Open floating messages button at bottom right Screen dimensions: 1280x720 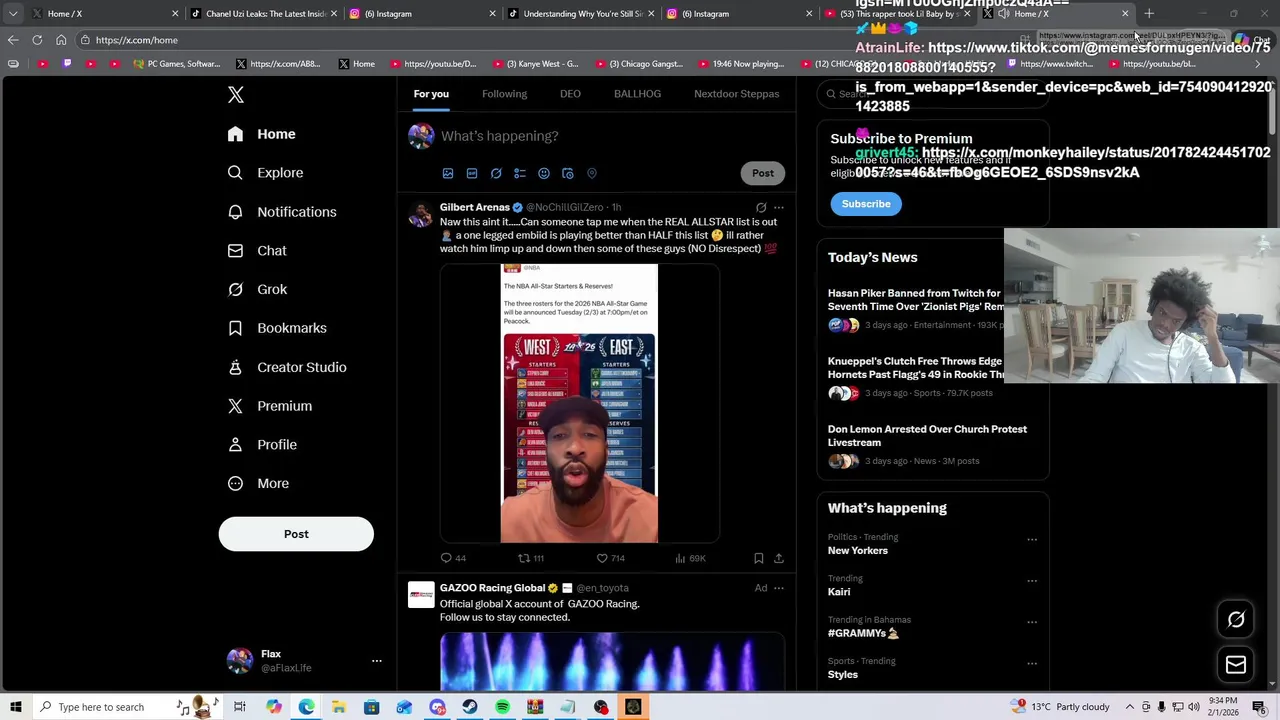(1236, 665)
